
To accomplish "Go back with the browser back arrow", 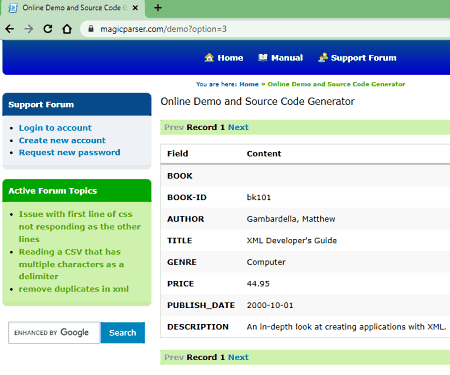I will [10, 29].
